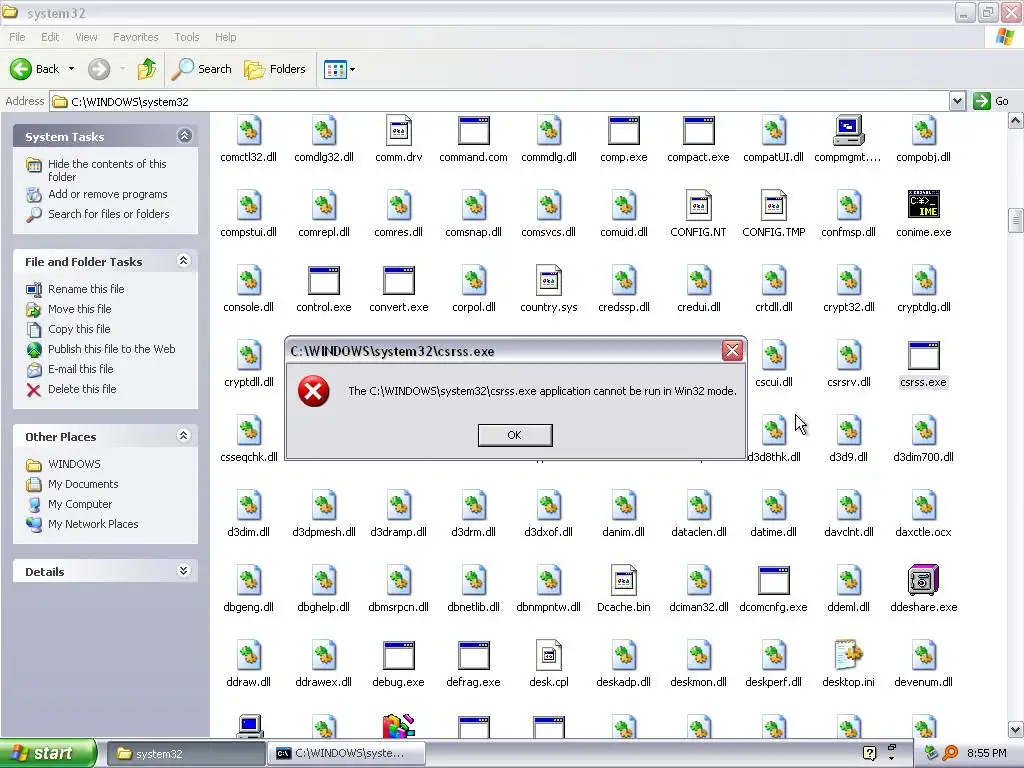
Task: Select the desktop.ini file icon
Action: tap(848, 655)
